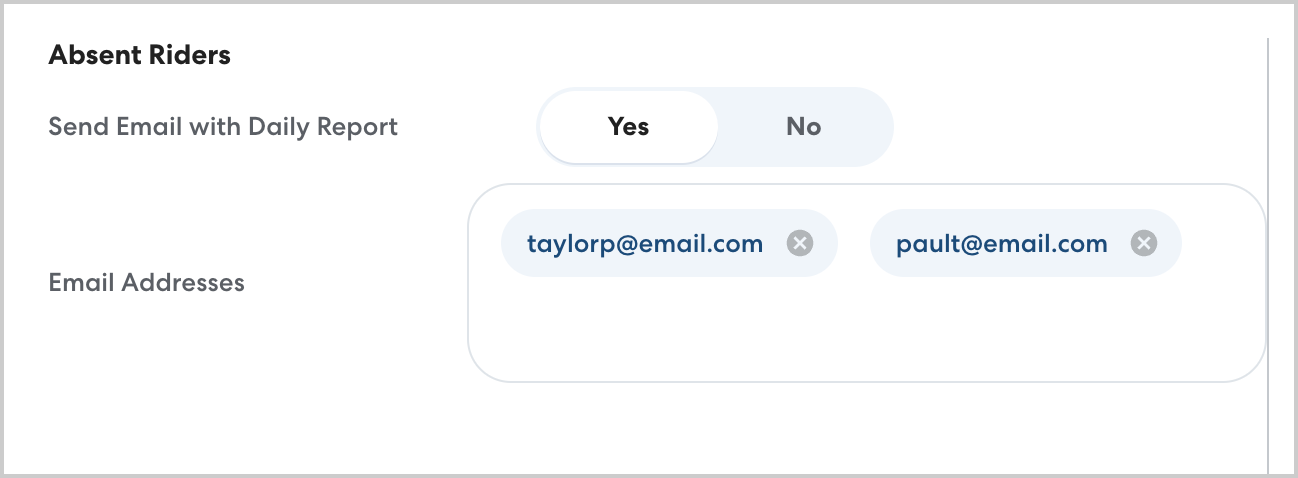Click the Absent Riders section heading

pyautogui.click(x=139, y=55)
